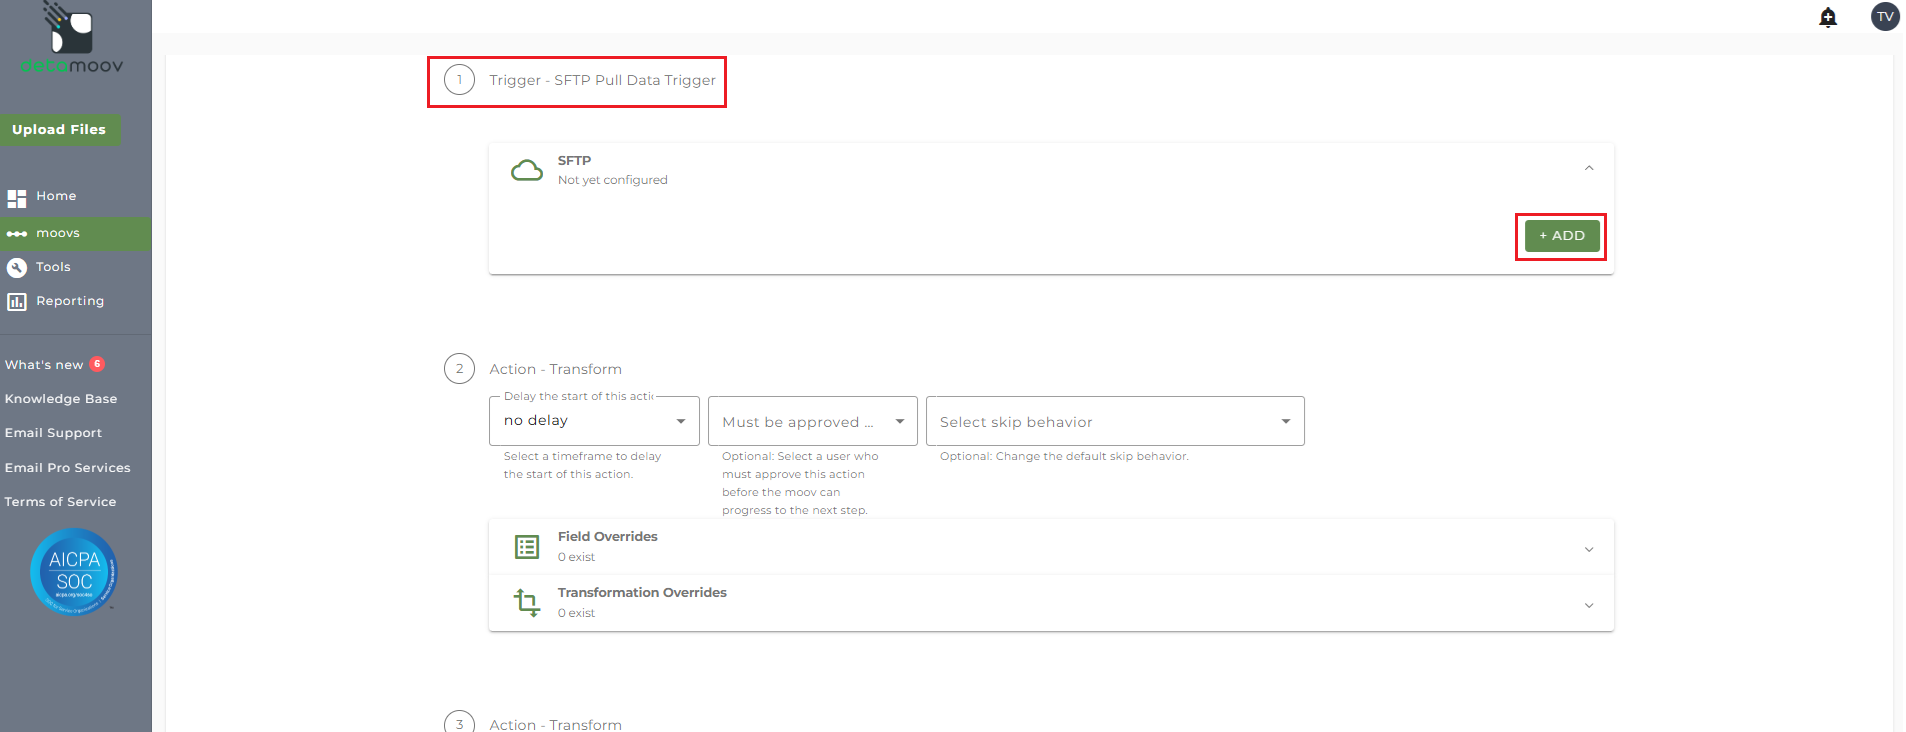This screenshot has width=1906, height=732.
Task: Click the Reporting chart icon
Action: click(x=17, y=301)
